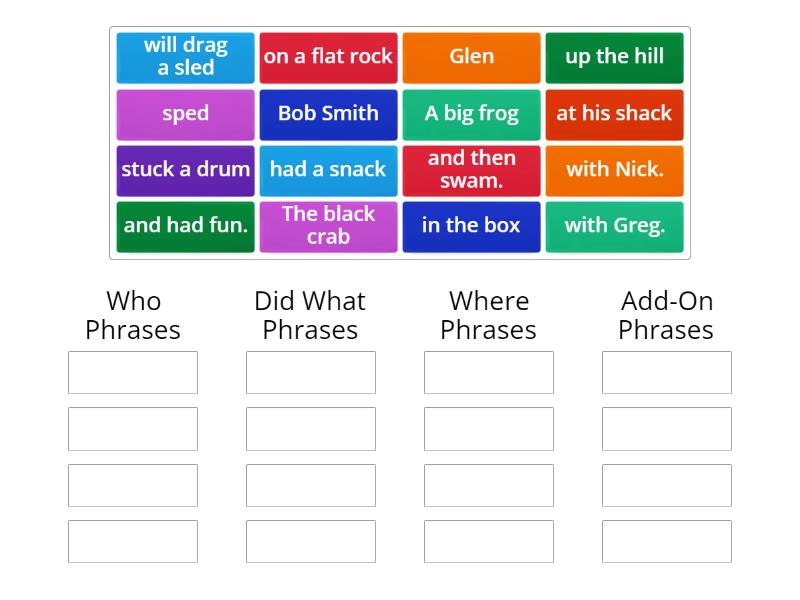Click the top slot under Did What Phrases
The image size is (800, 600).
[310, 372]
